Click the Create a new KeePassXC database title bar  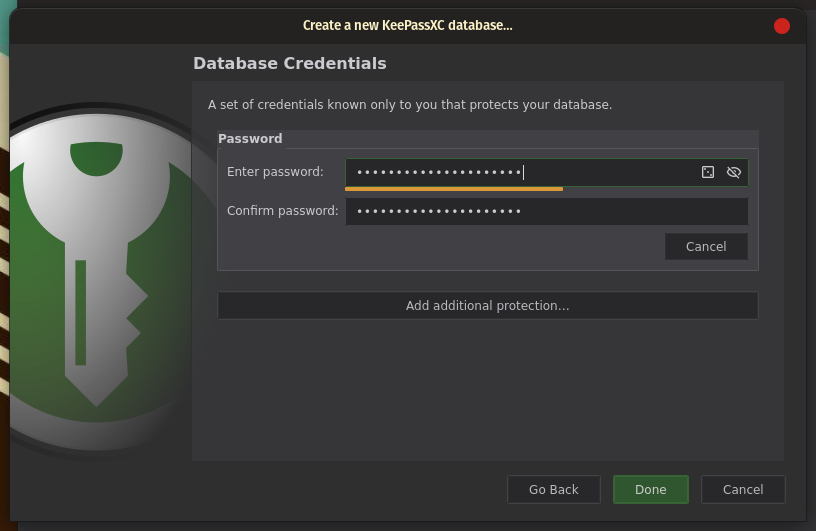407,26
